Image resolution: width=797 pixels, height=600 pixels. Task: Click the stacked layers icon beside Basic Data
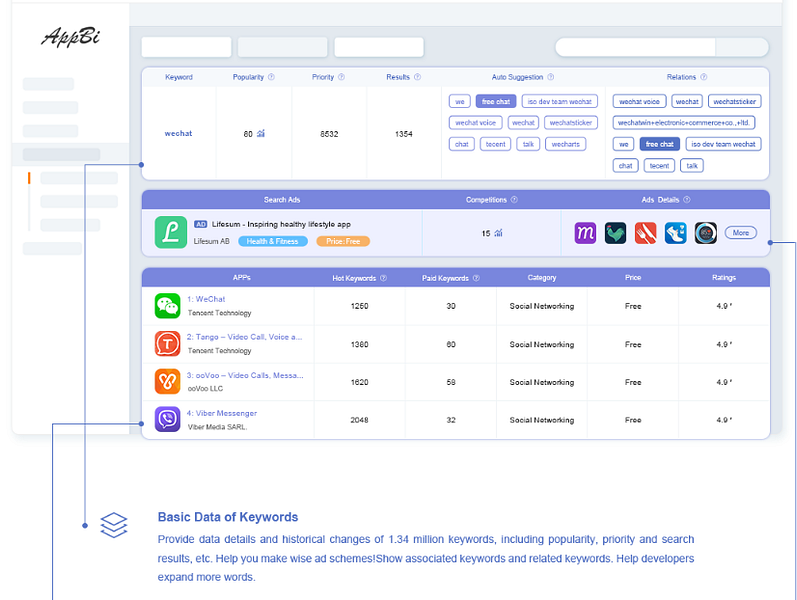click(x=114, y=525)
